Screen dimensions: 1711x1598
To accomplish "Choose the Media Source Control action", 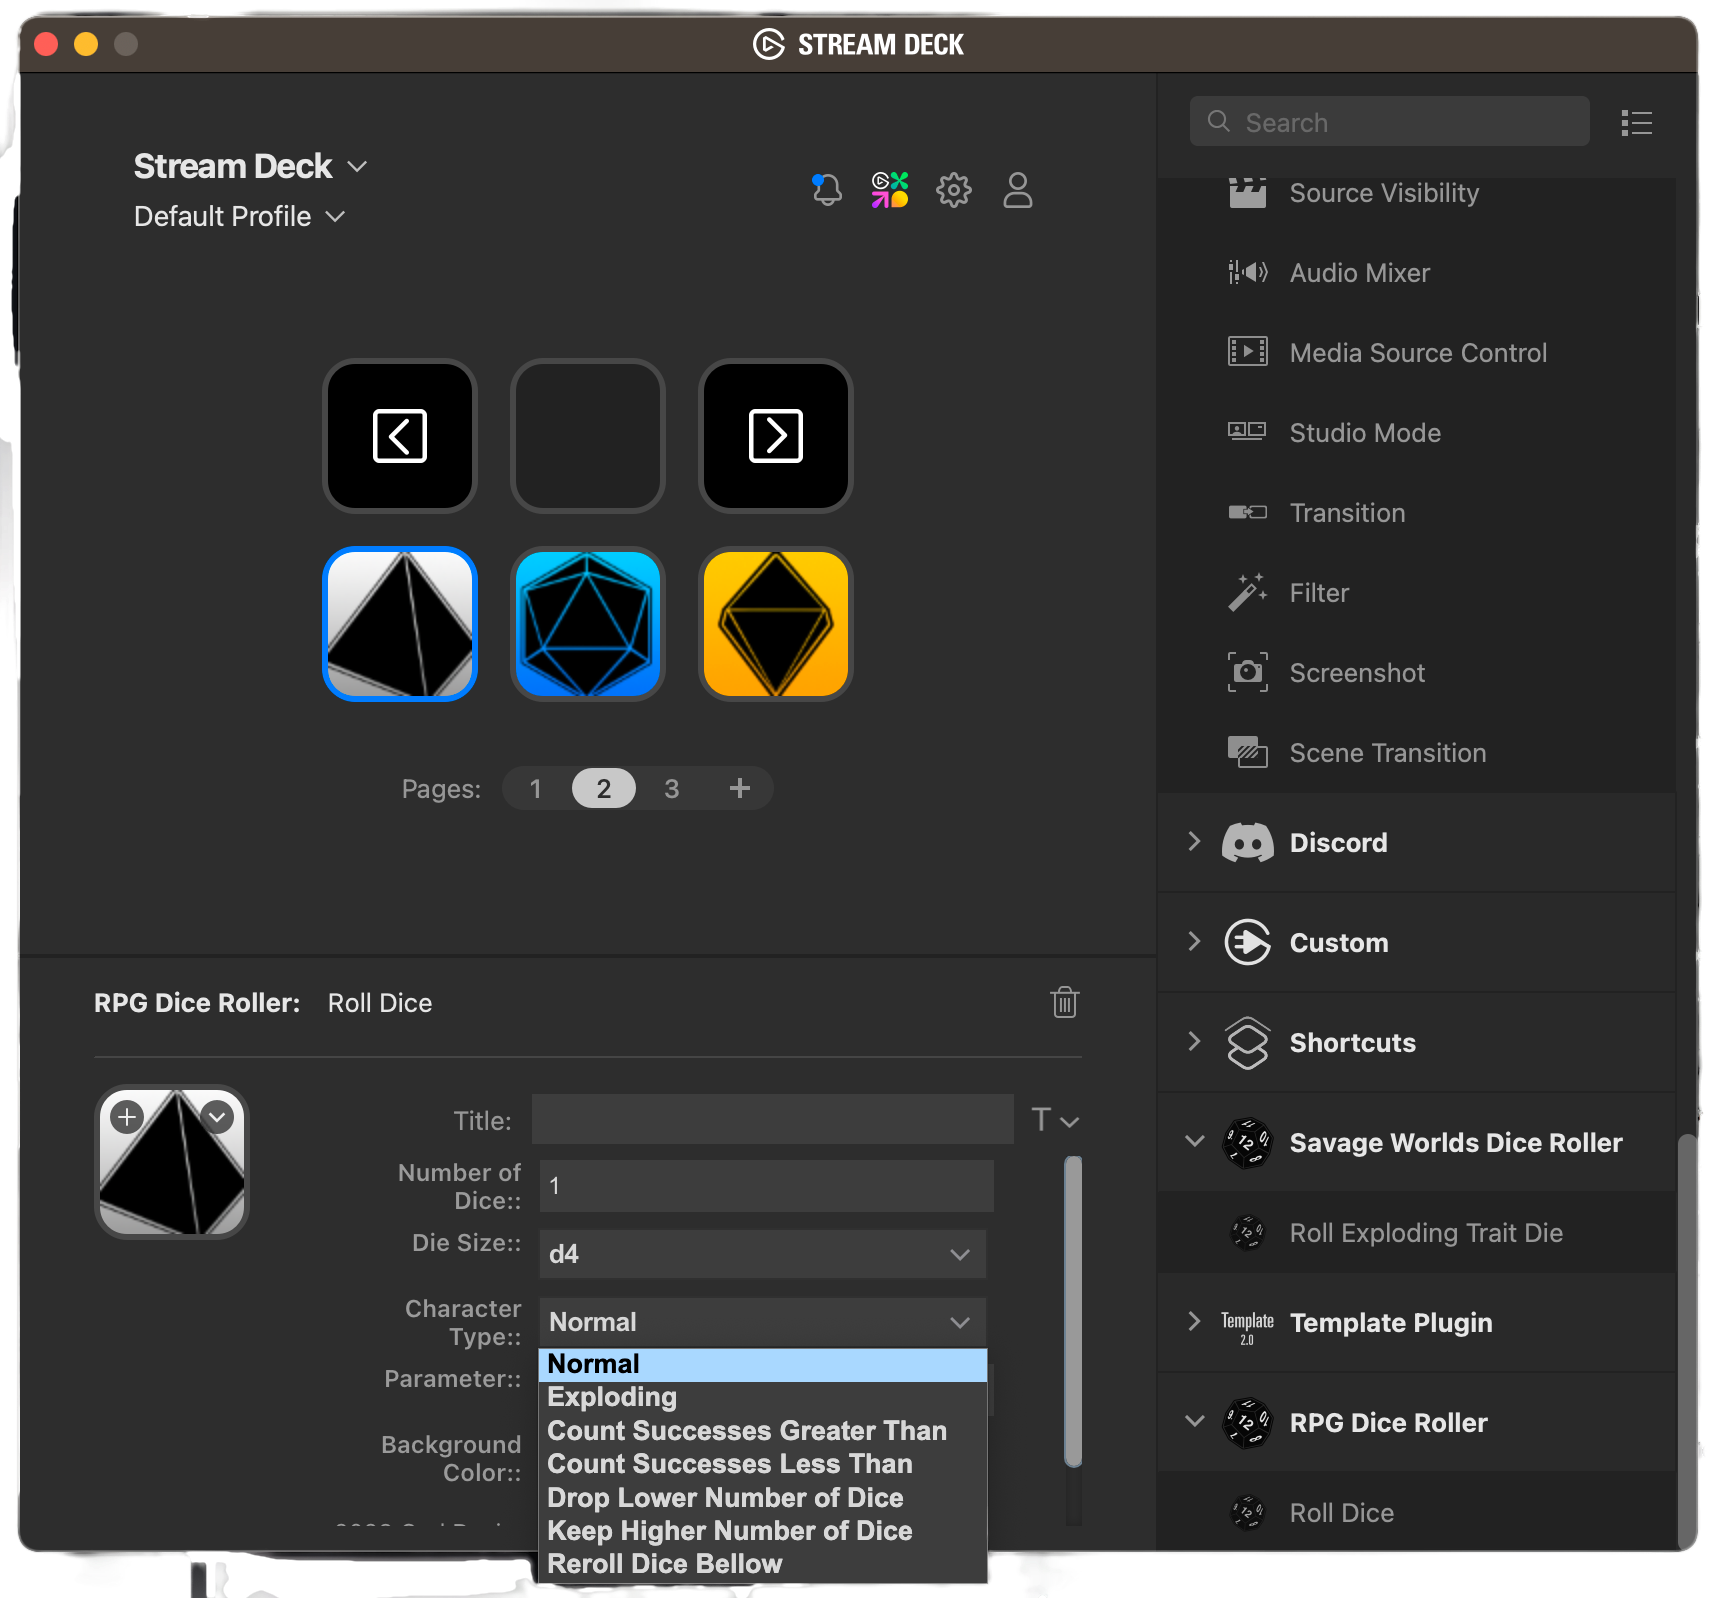I will (1416, 353).
